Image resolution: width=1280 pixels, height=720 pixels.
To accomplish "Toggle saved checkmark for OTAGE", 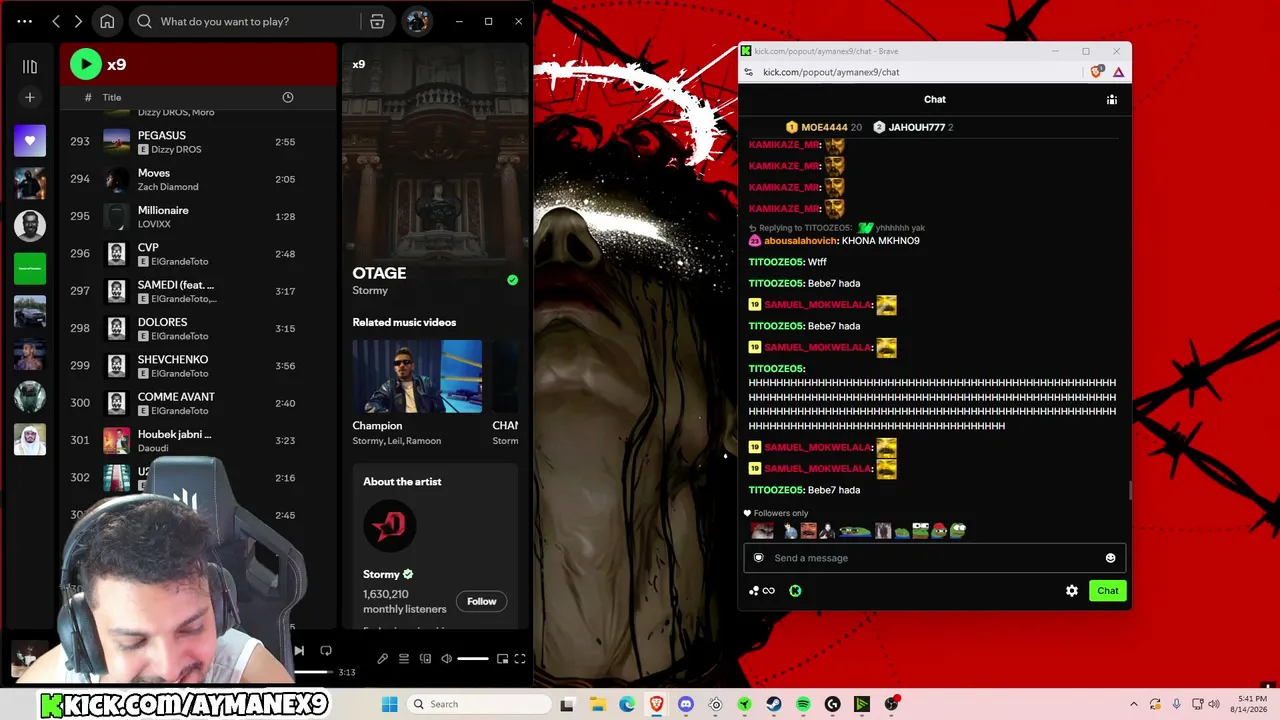I will 513,280.
